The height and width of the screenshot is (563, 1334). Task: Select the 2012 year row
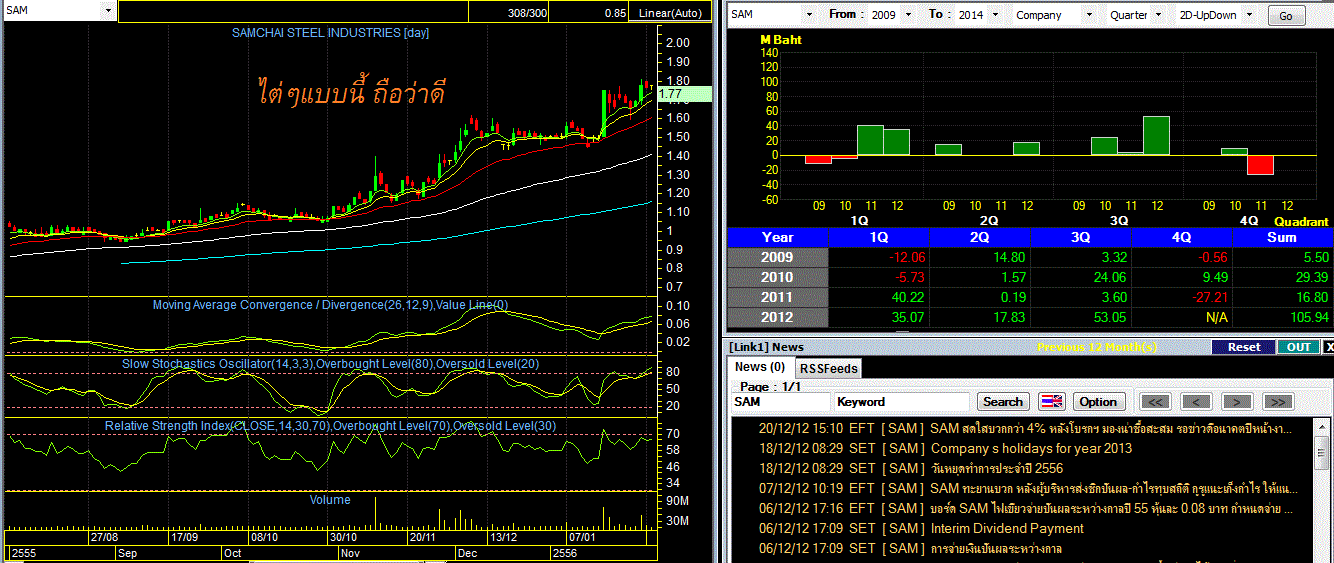[x=778, y=317]
